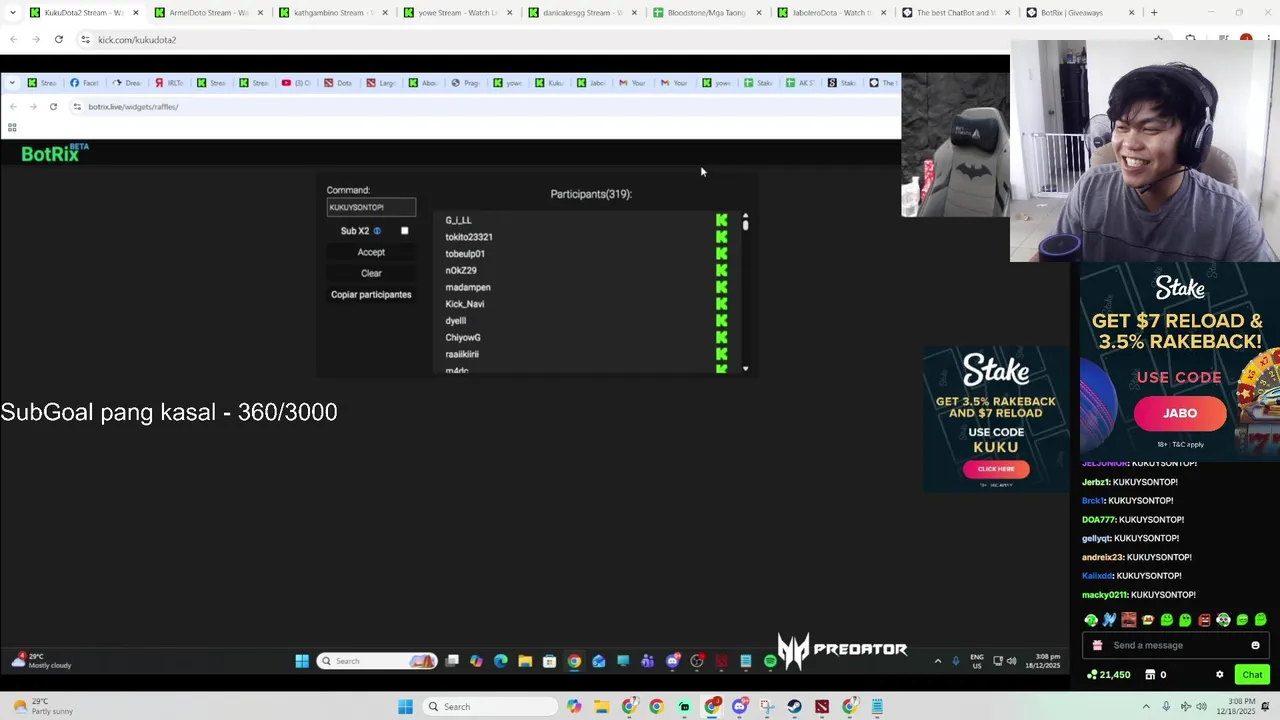Select the red angry block emote
Viewport: 1280px width, 720px height.
(x=1204, y=620)
